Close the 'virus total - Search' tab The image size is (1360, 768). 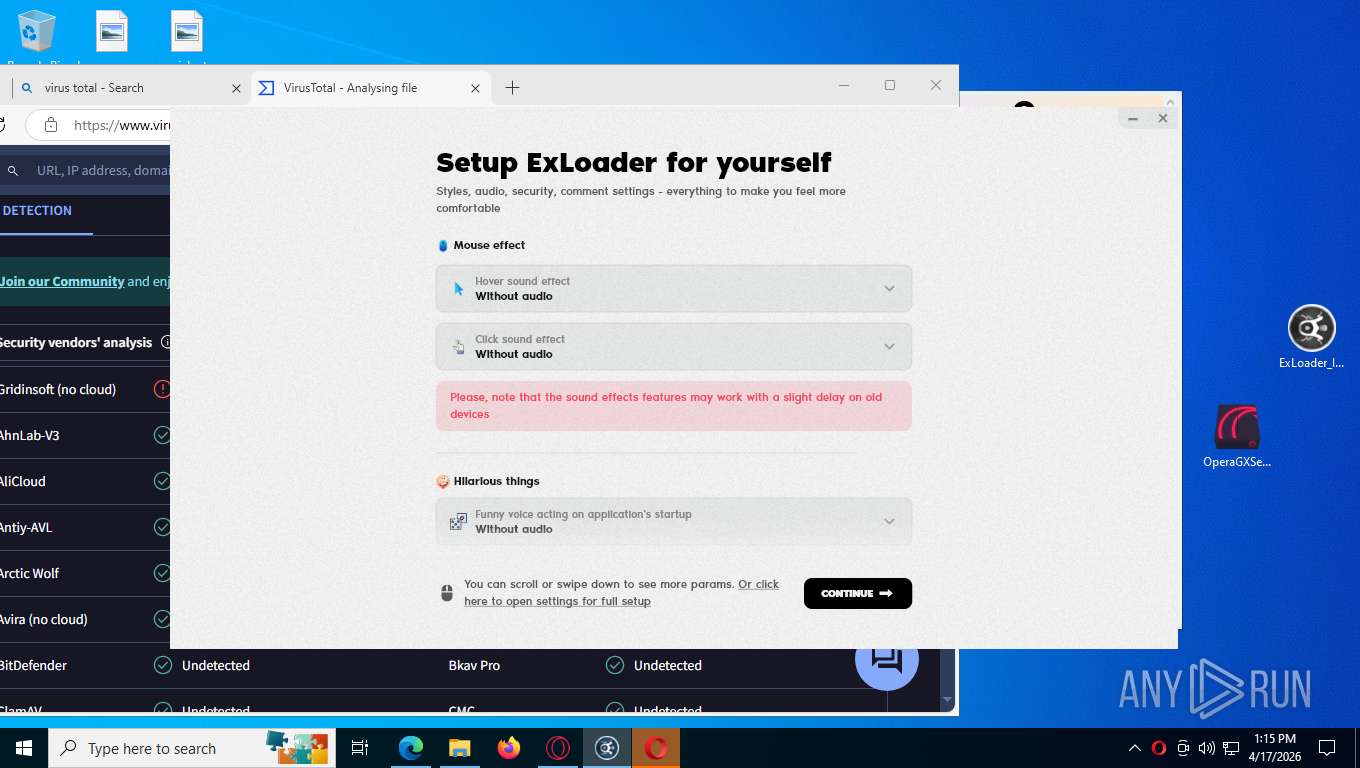tap(237, 88)
